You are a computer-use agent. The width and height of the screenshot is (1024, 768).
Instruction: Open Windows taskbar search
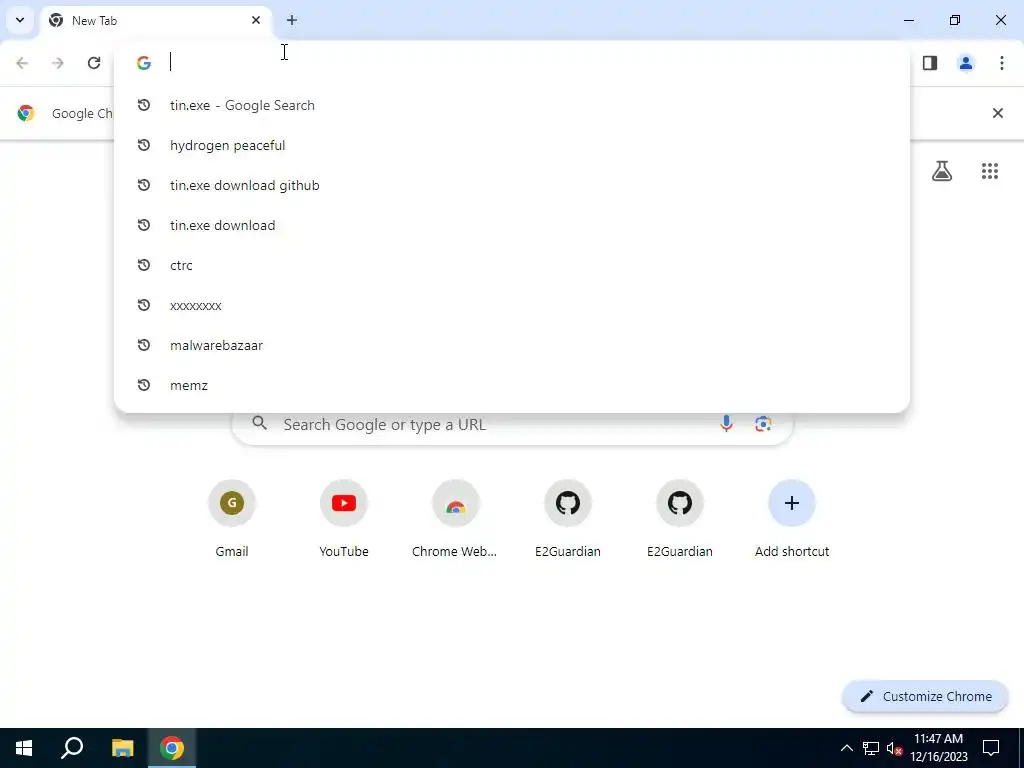(x=72, y=748)
